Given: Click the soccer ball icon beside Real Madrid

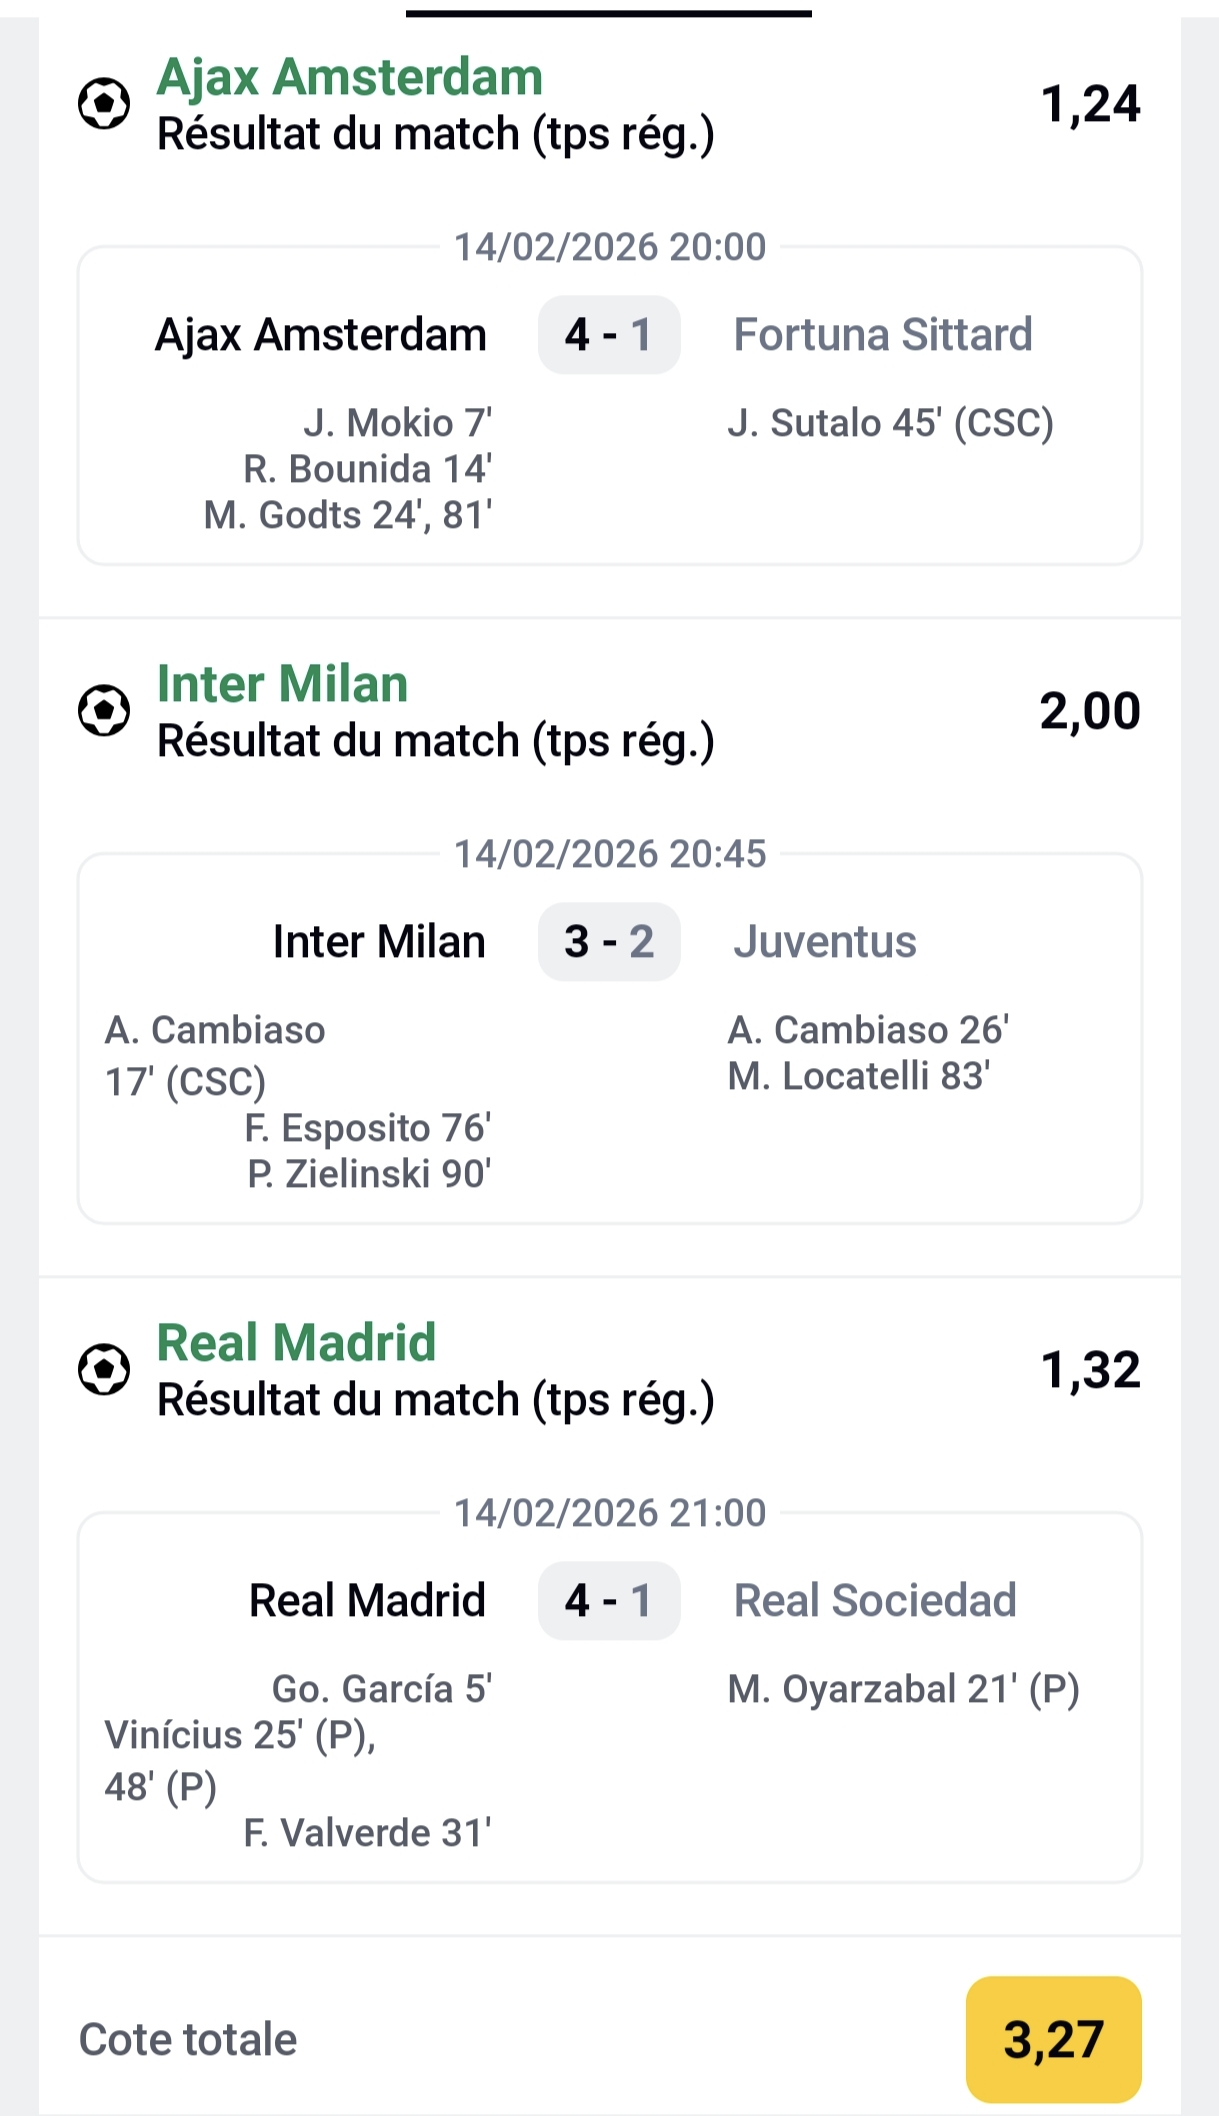Looking at the screenshot, I should pos(104,1370).
